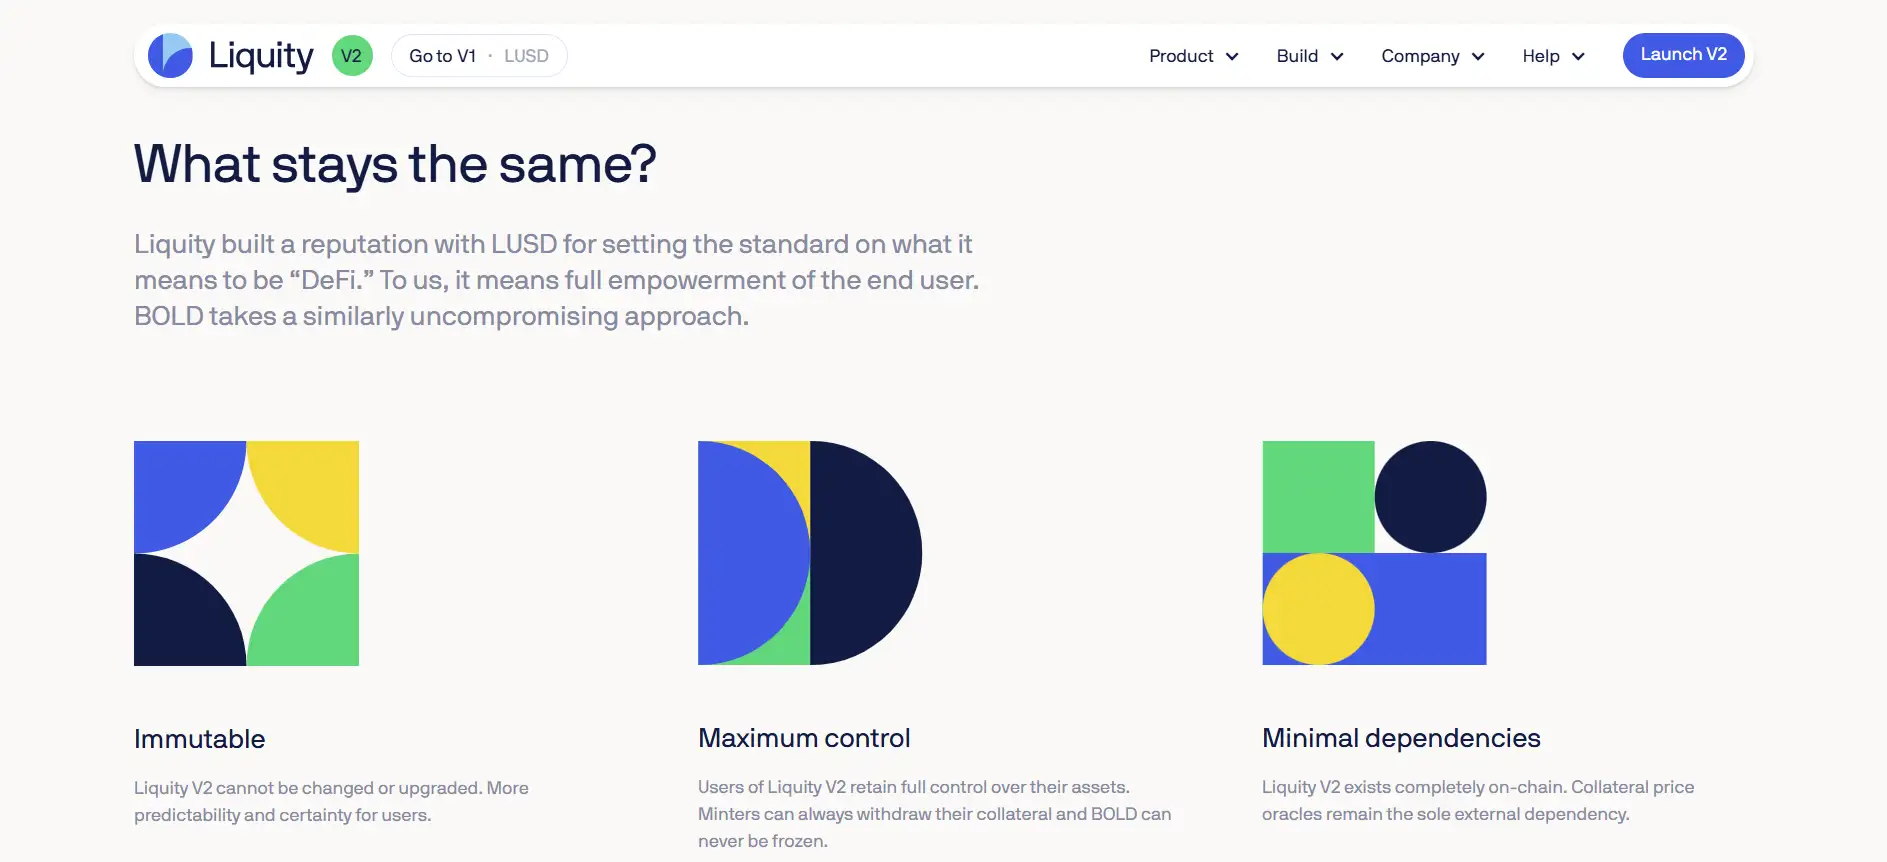Click the green V2 badge

point(351,56)
